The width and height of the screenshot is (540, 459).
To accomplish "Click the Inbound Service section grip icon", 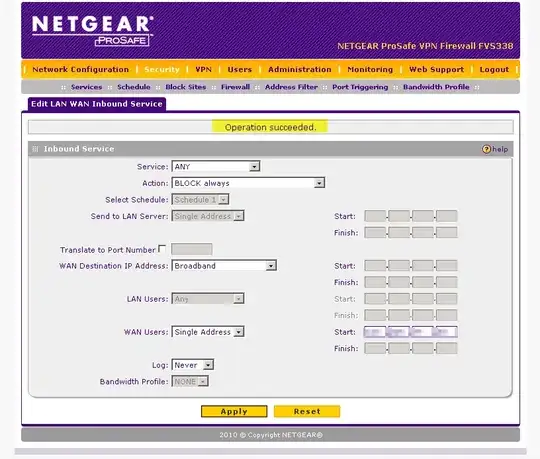I will click(x=35, y=149).
